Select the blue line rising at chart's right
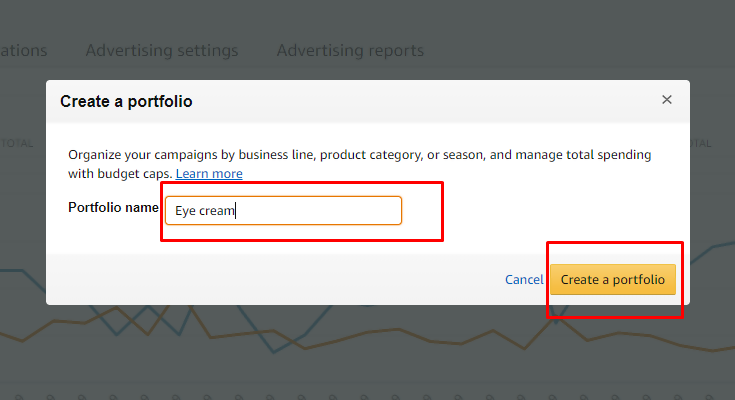 tap(712, 246)
